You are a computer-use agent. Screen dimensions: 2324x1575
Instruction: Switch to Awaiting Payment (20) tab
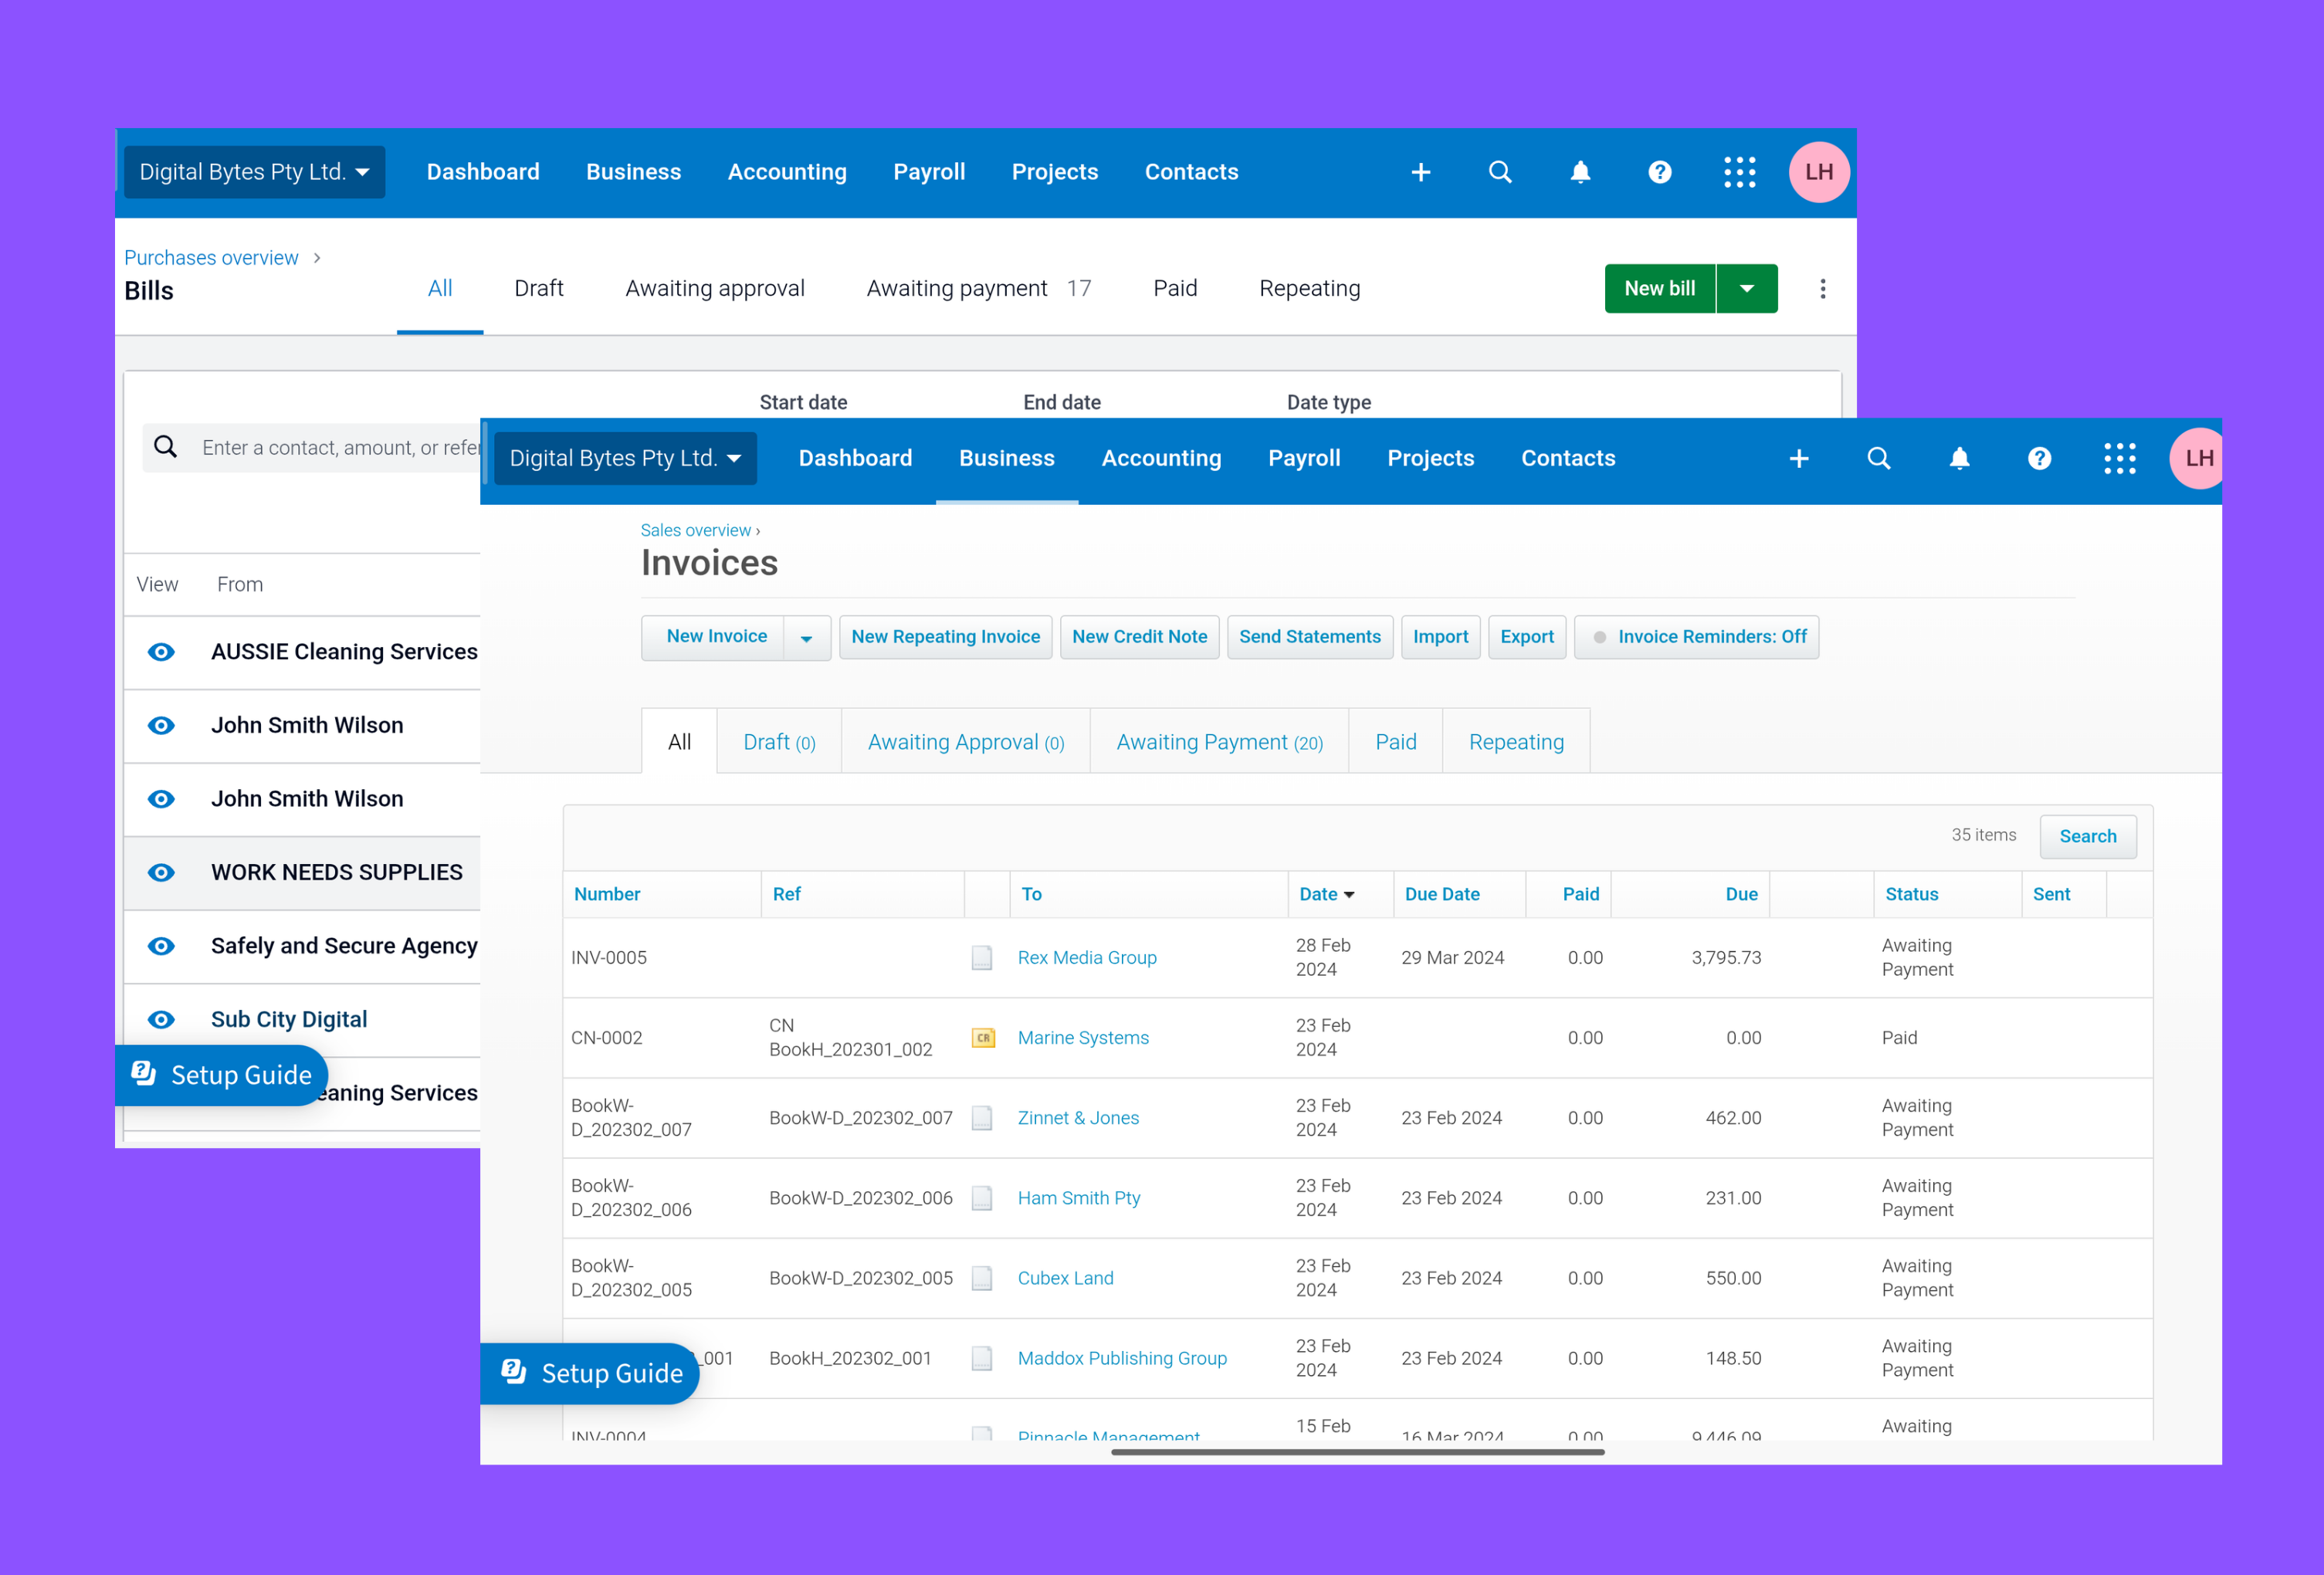(1218, 742)
